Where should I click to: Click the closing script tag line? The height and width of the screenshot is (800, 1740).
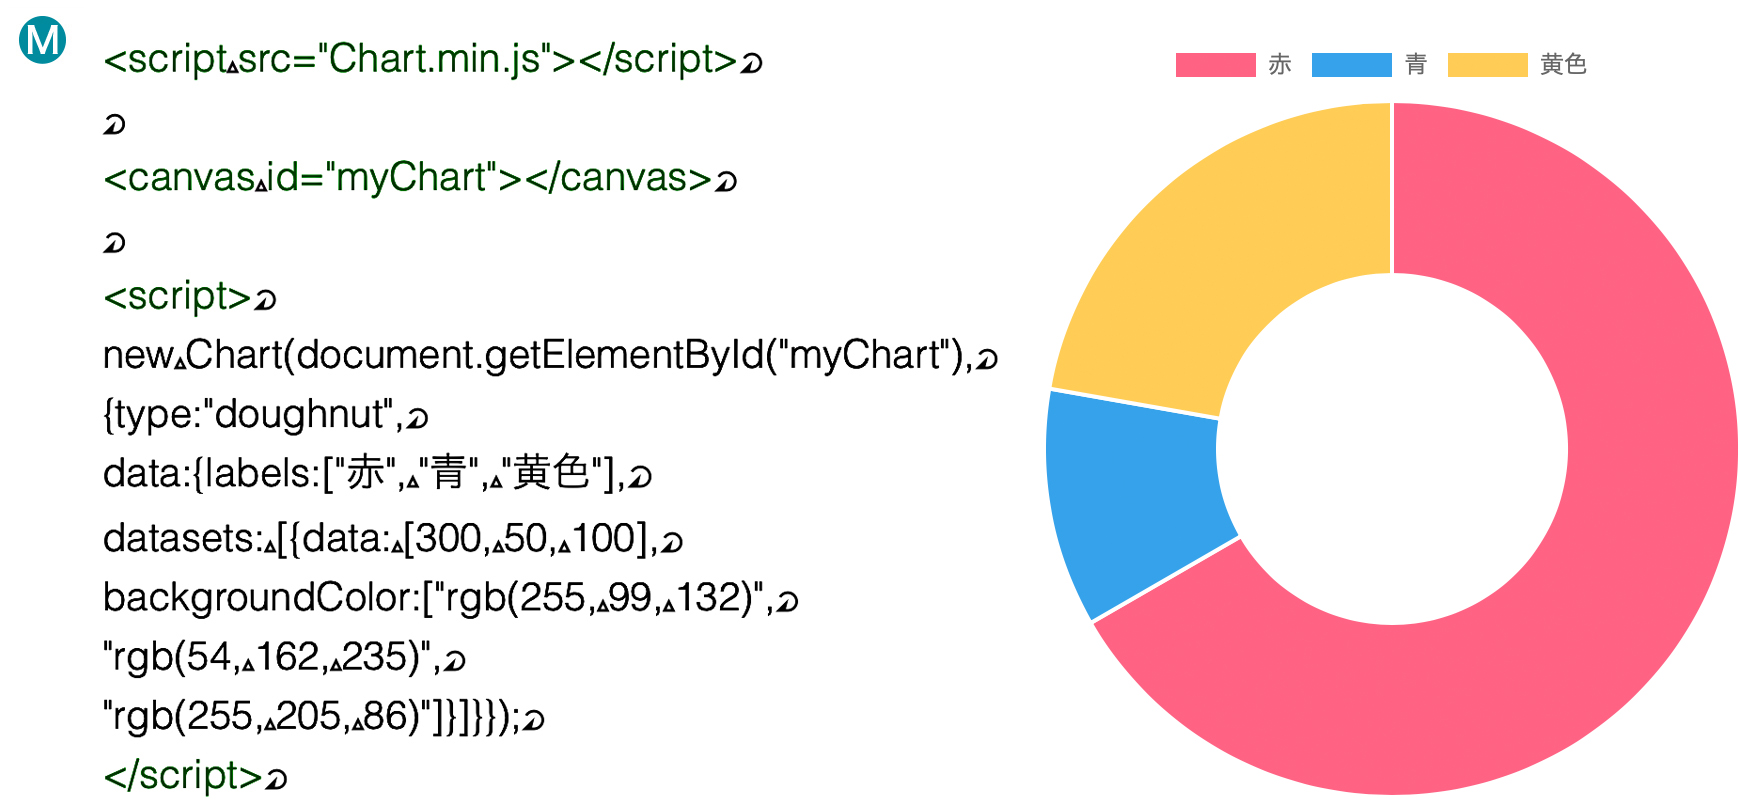click(x=196, y=775)
